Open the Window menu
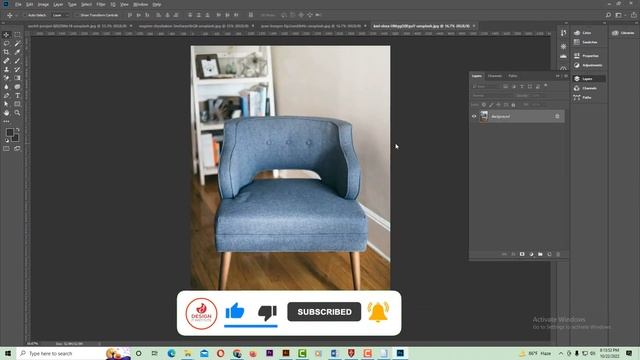Image resolution: width=640 pixels, height=360 pixels. (141, 4)
